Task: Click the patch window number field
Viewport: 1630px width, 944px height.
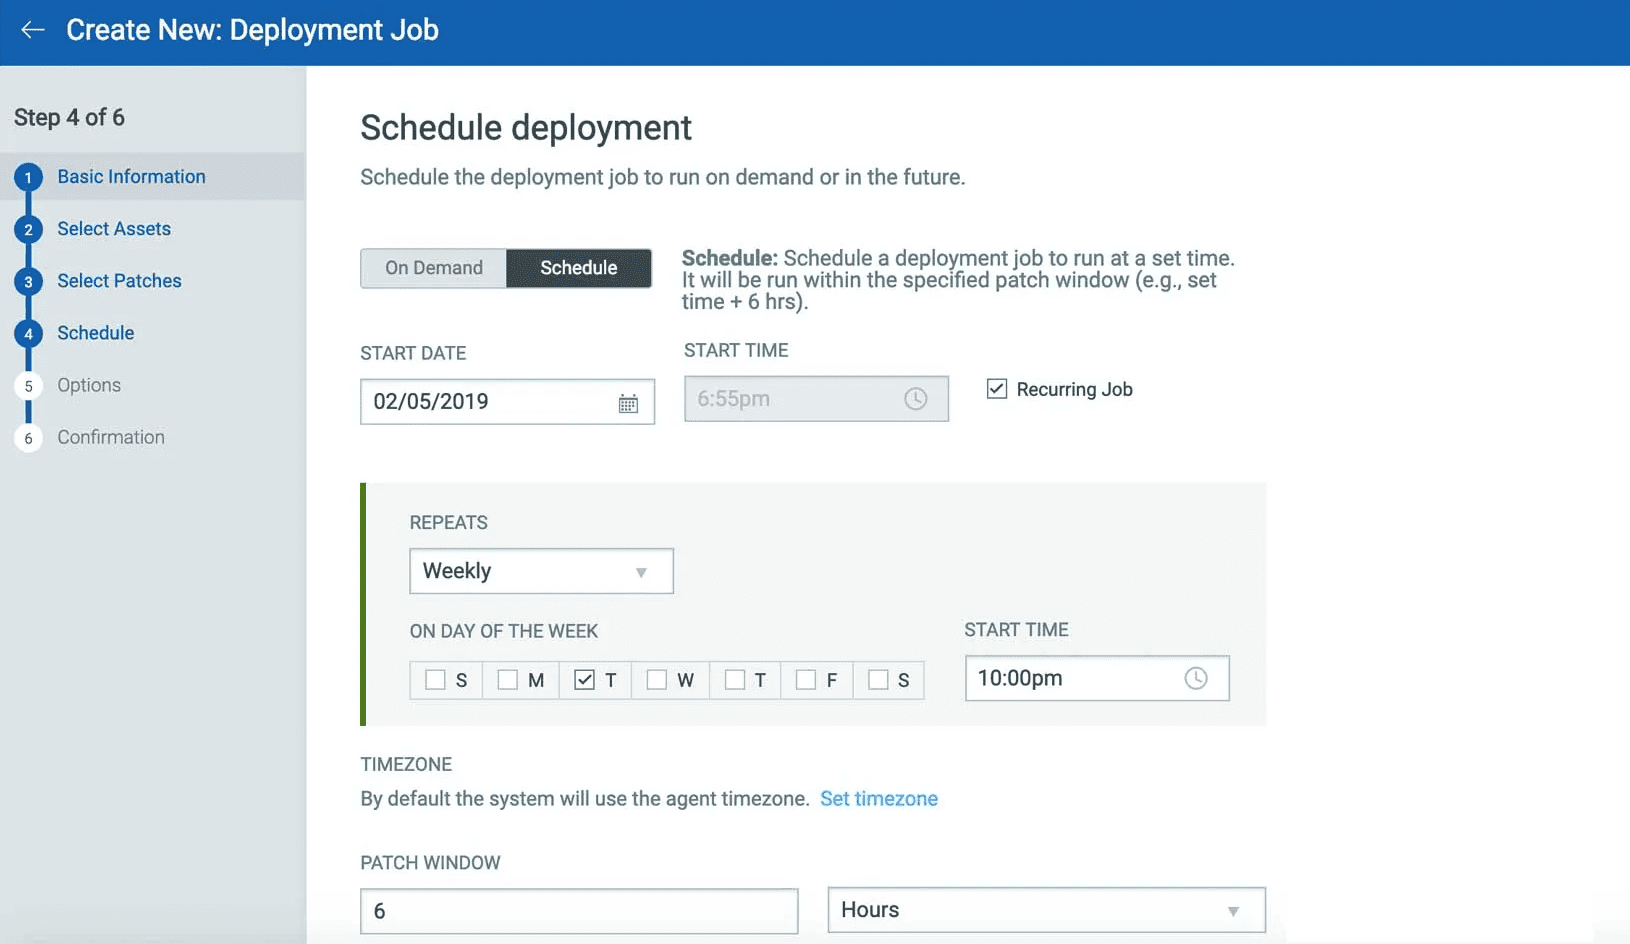Action: pyautogui.click(x=579, y=911)
